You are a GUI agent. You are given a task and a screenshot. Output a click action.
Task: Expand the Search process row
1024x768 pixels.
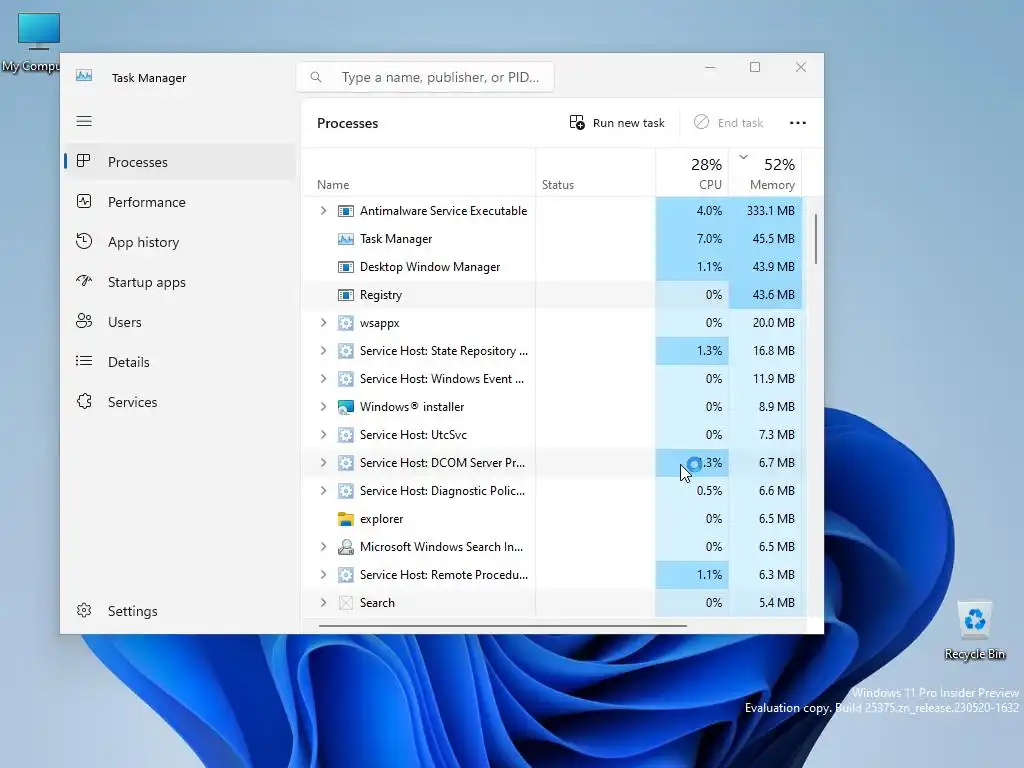[x=323, y=603]
